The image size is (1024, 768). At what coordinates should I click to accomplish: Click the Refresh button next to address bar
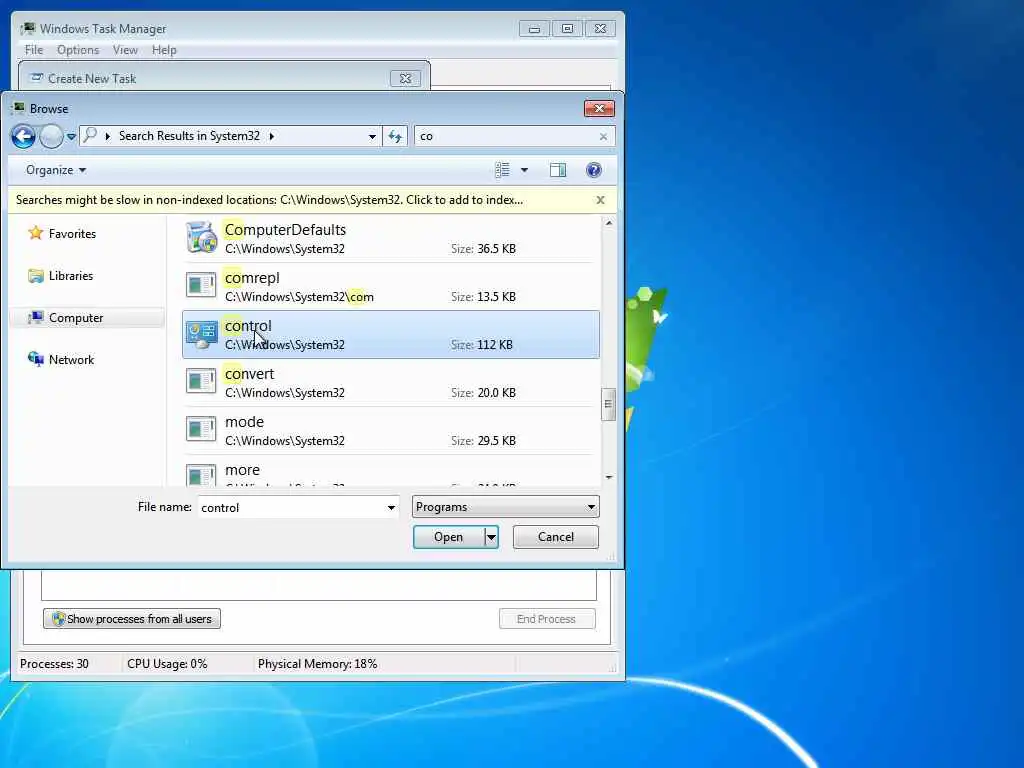click(x=395, y=136)
